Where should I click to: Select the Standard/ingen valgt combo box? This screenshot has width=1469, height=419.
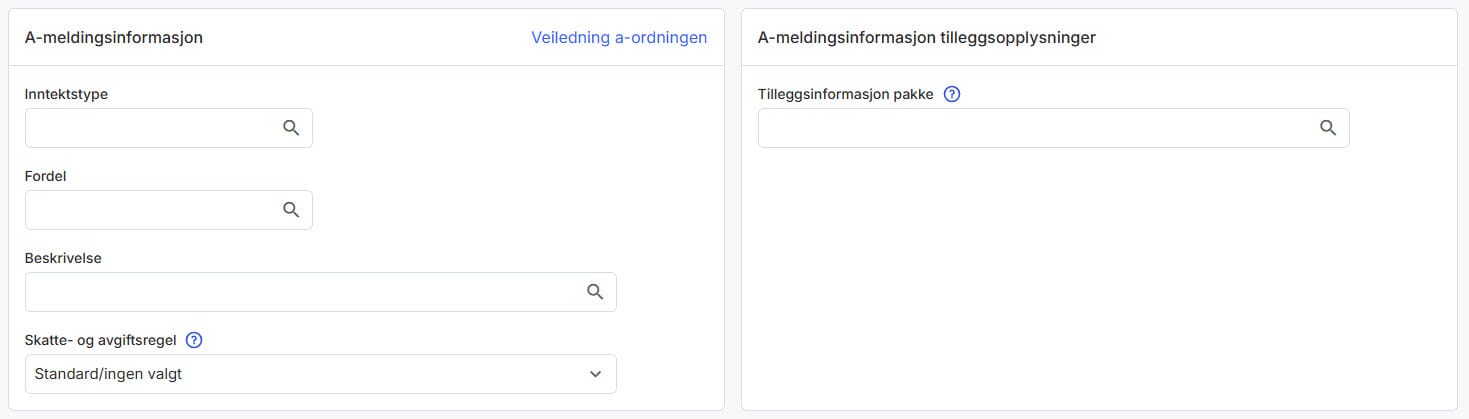[x=300, y=374]
